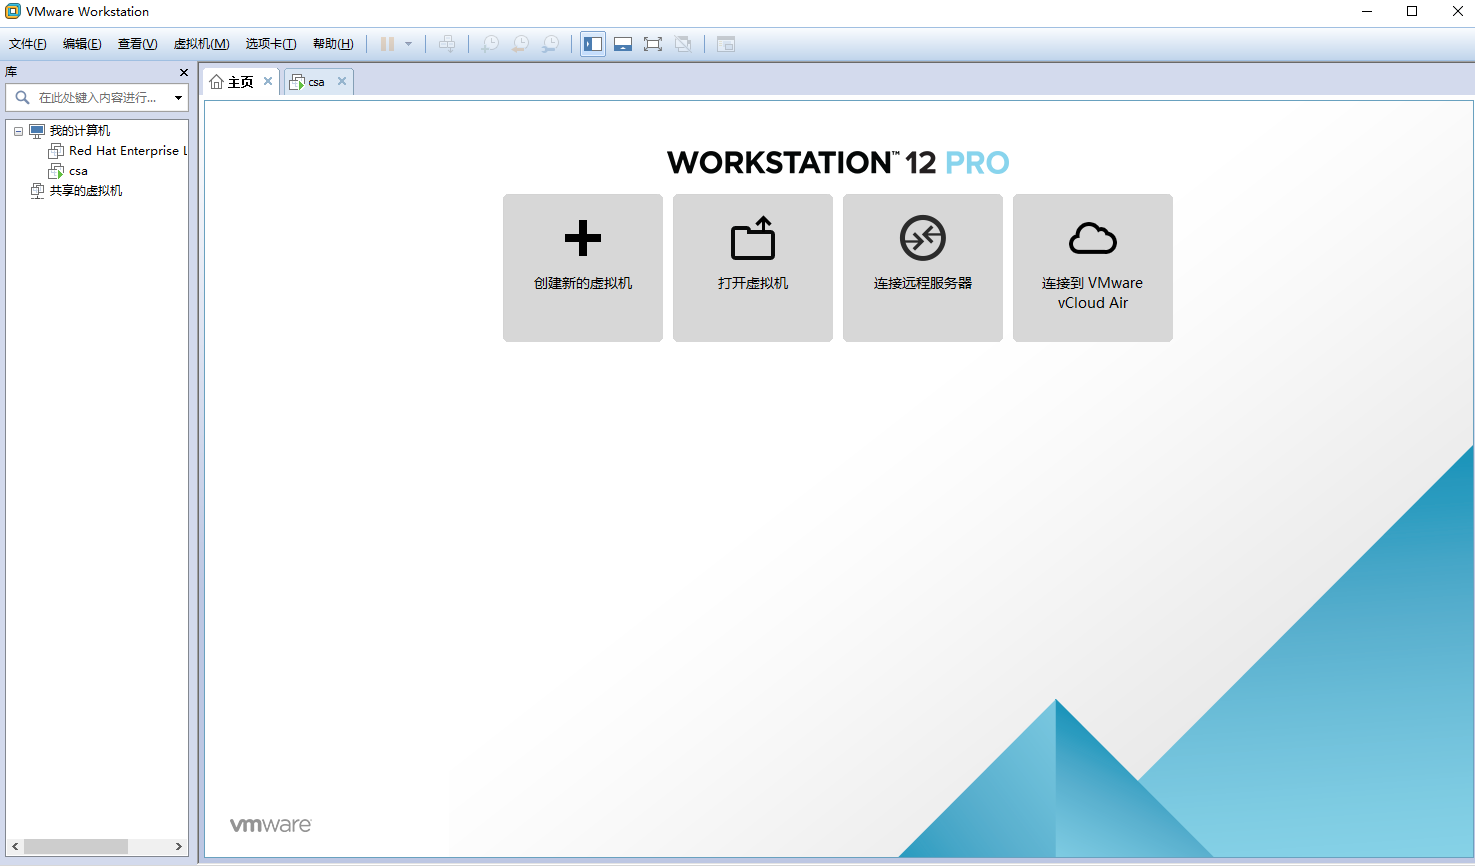The image size is (1475, 866).
Task: Click the 打开虚拟机 tile
Action: [753, 268]
